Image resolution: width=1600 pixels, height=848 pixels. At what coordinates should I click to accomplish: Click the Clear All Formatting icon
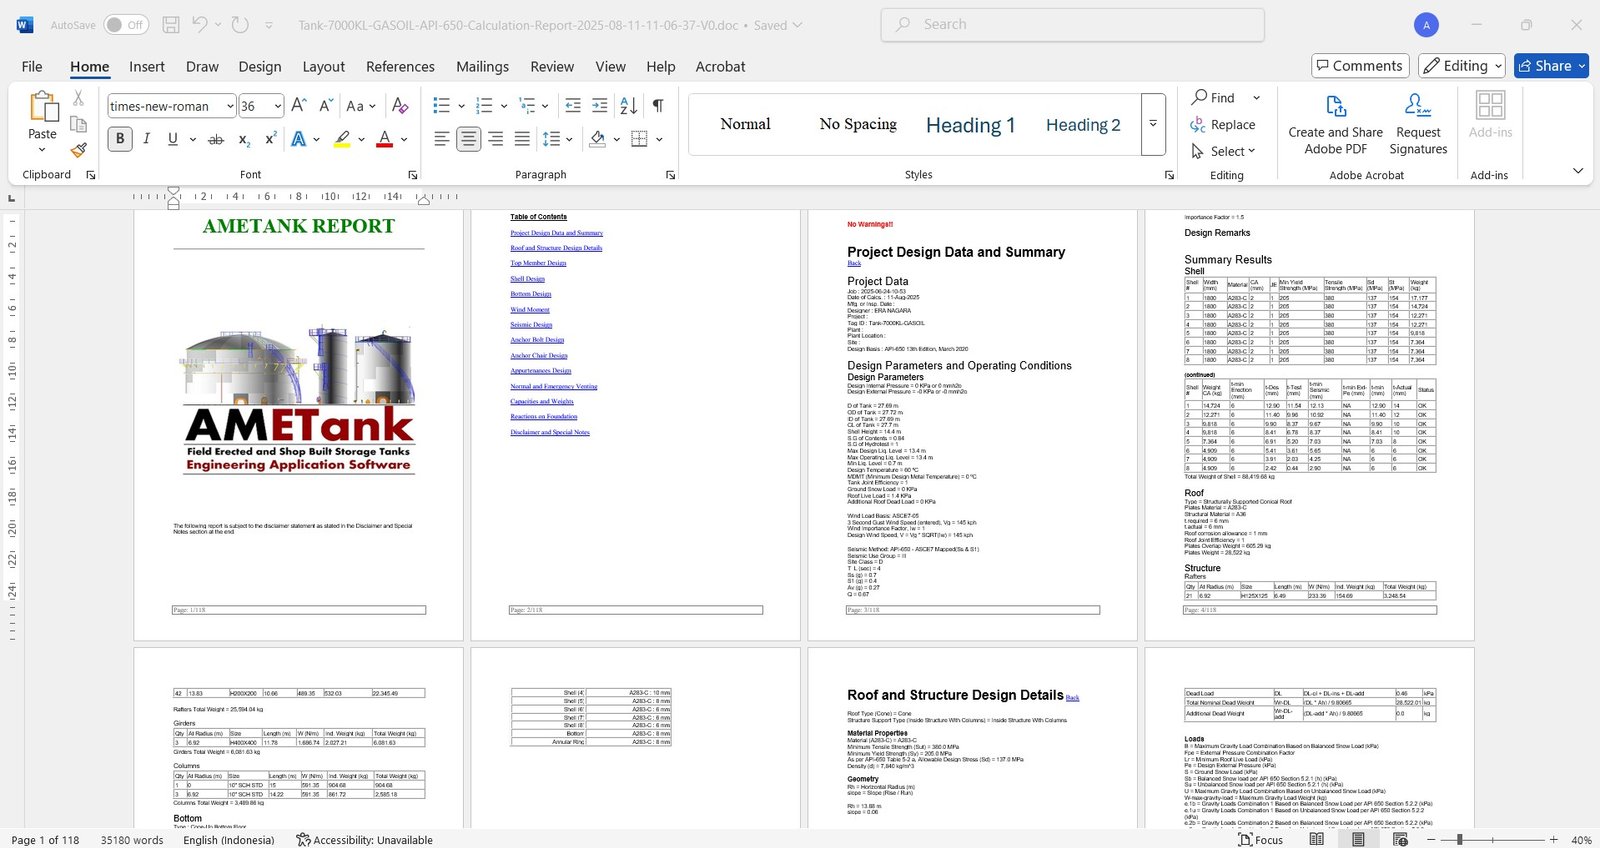(x=400, y=106)
